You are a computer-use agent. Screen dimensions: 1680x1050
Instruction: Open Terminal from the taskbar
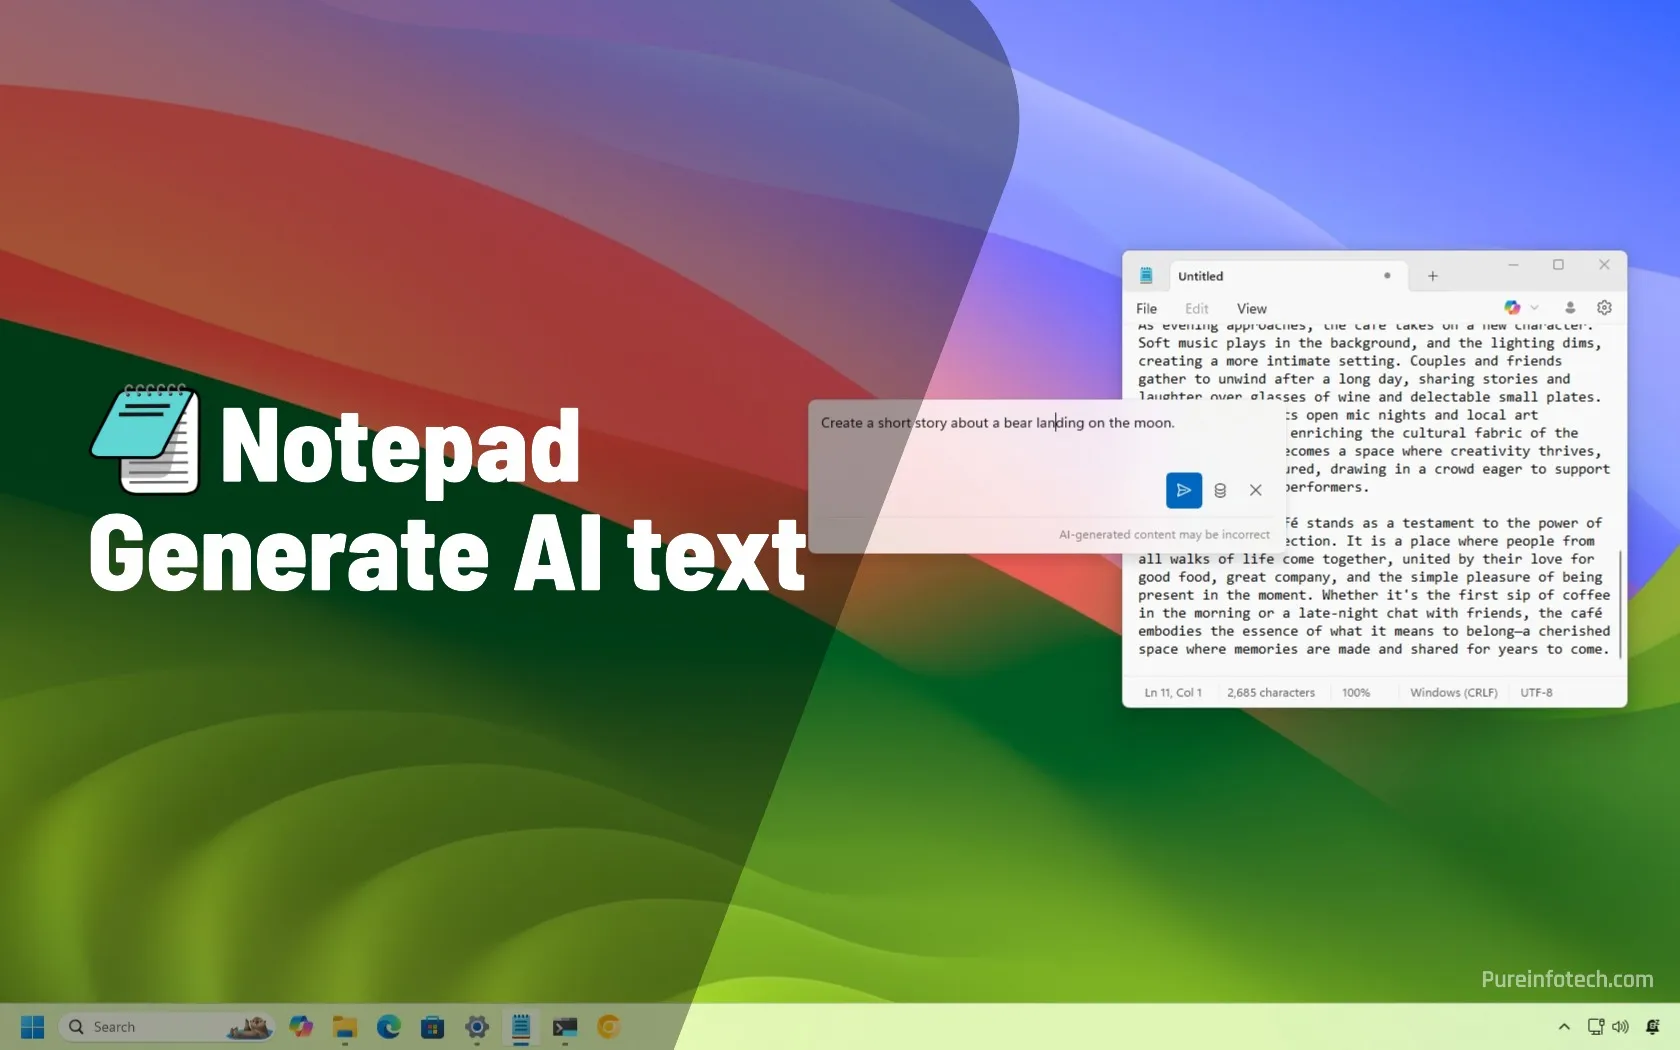click(x=565, y=1027)
